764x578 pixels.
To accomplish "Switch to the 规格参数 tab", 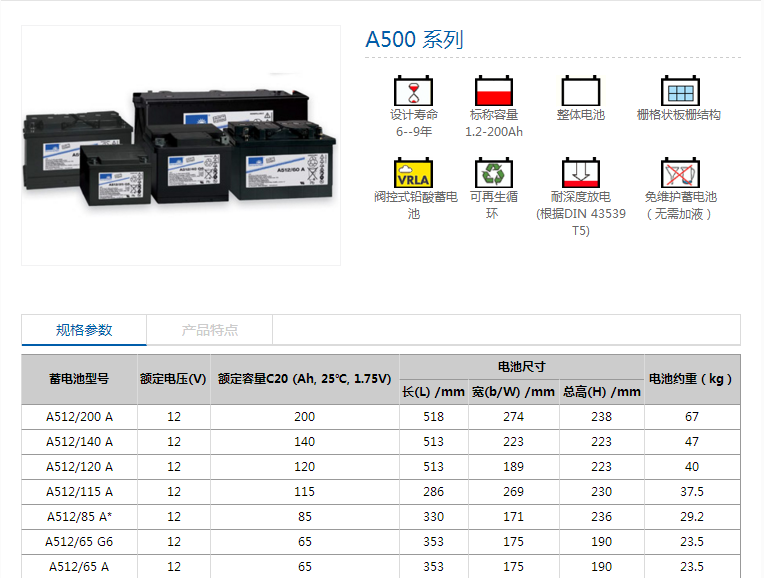I will (x=84, y=330).
